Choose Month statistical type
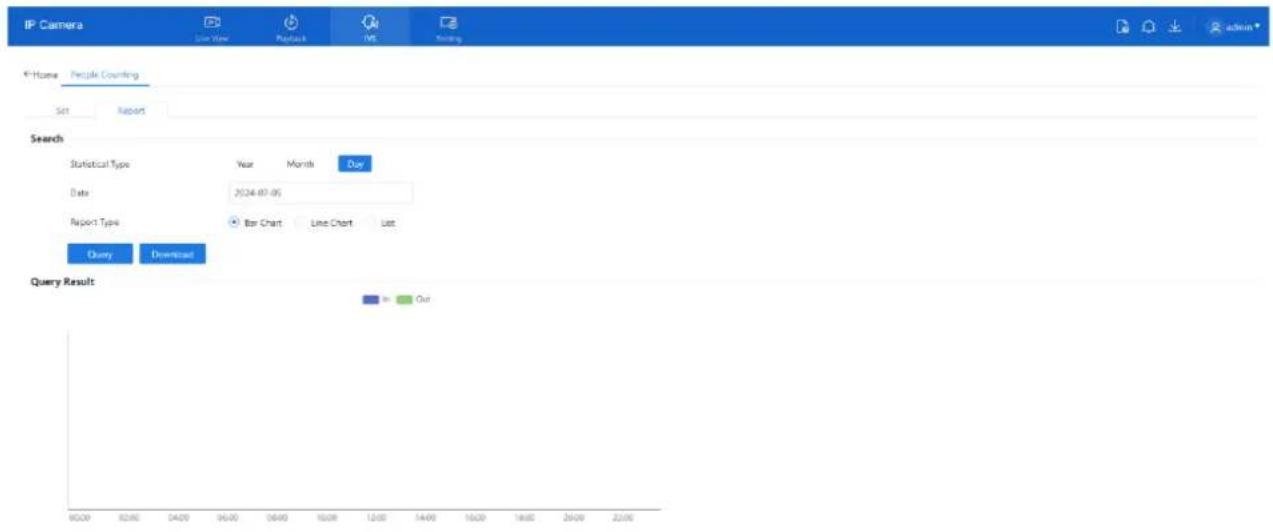 coord(300,164)
